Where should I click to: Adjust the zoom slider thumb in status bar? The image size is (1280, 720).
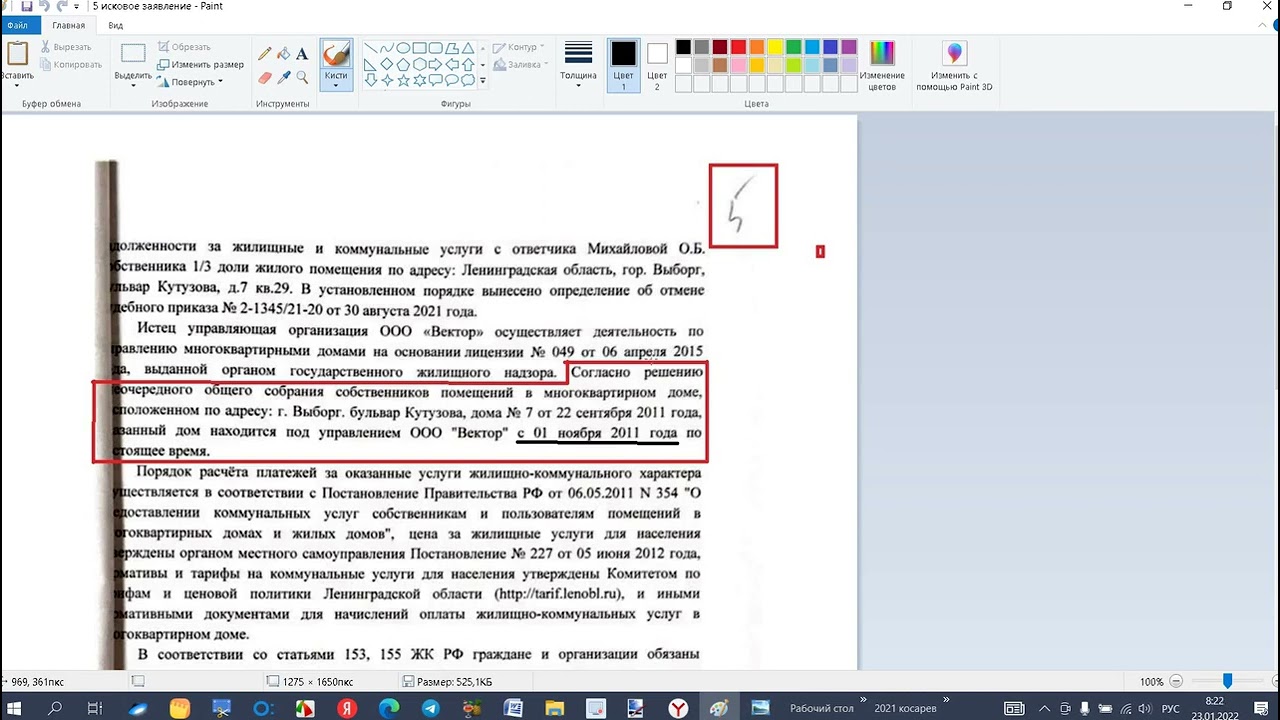[1227, 681]
